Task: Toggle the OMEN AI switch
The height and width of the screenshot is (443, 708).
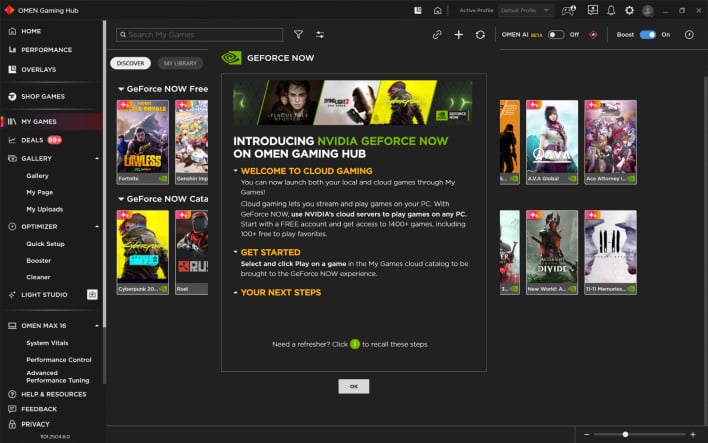Action: click(556, 34)
